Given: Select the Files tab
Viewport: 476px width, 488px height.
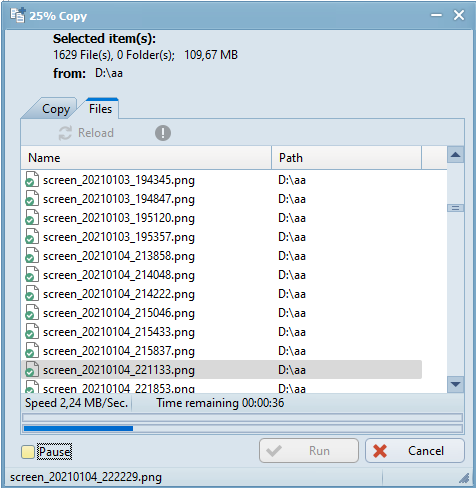Looking at the screenshot, I should pos(100,109).
